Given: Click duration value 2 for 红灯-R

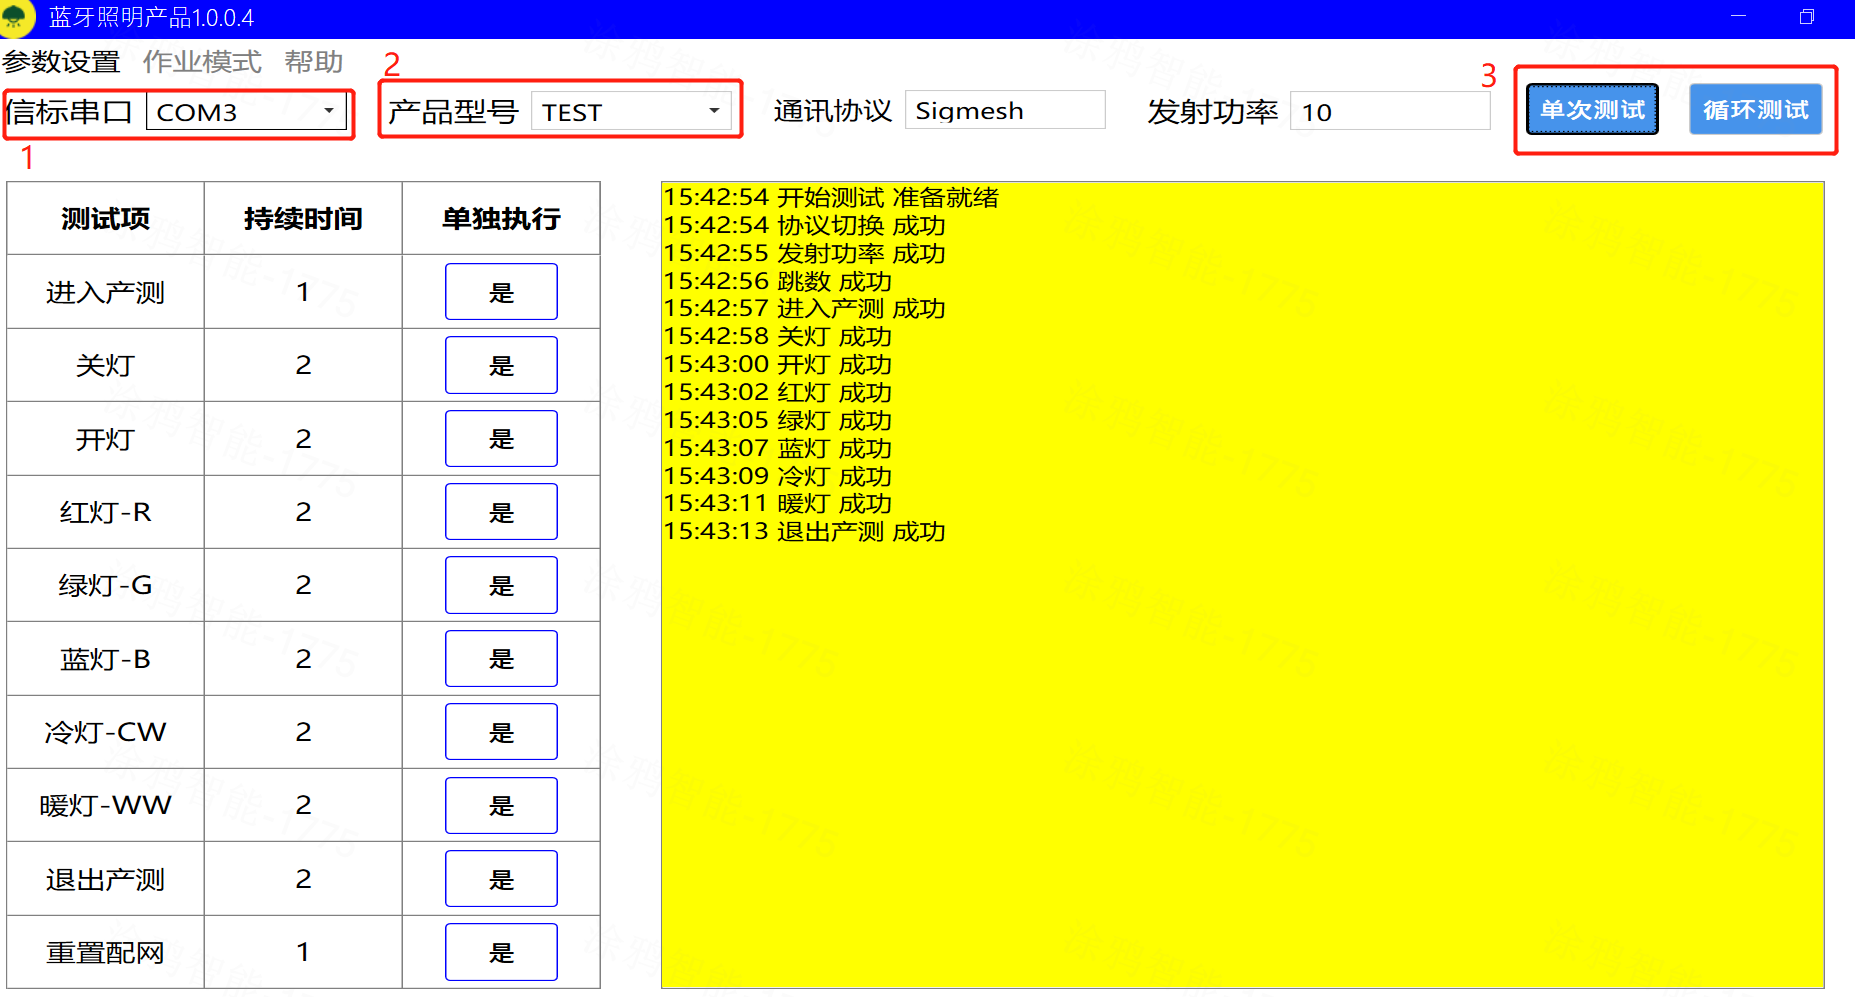Looking at the screenshot, I should [x=303, y=512].
